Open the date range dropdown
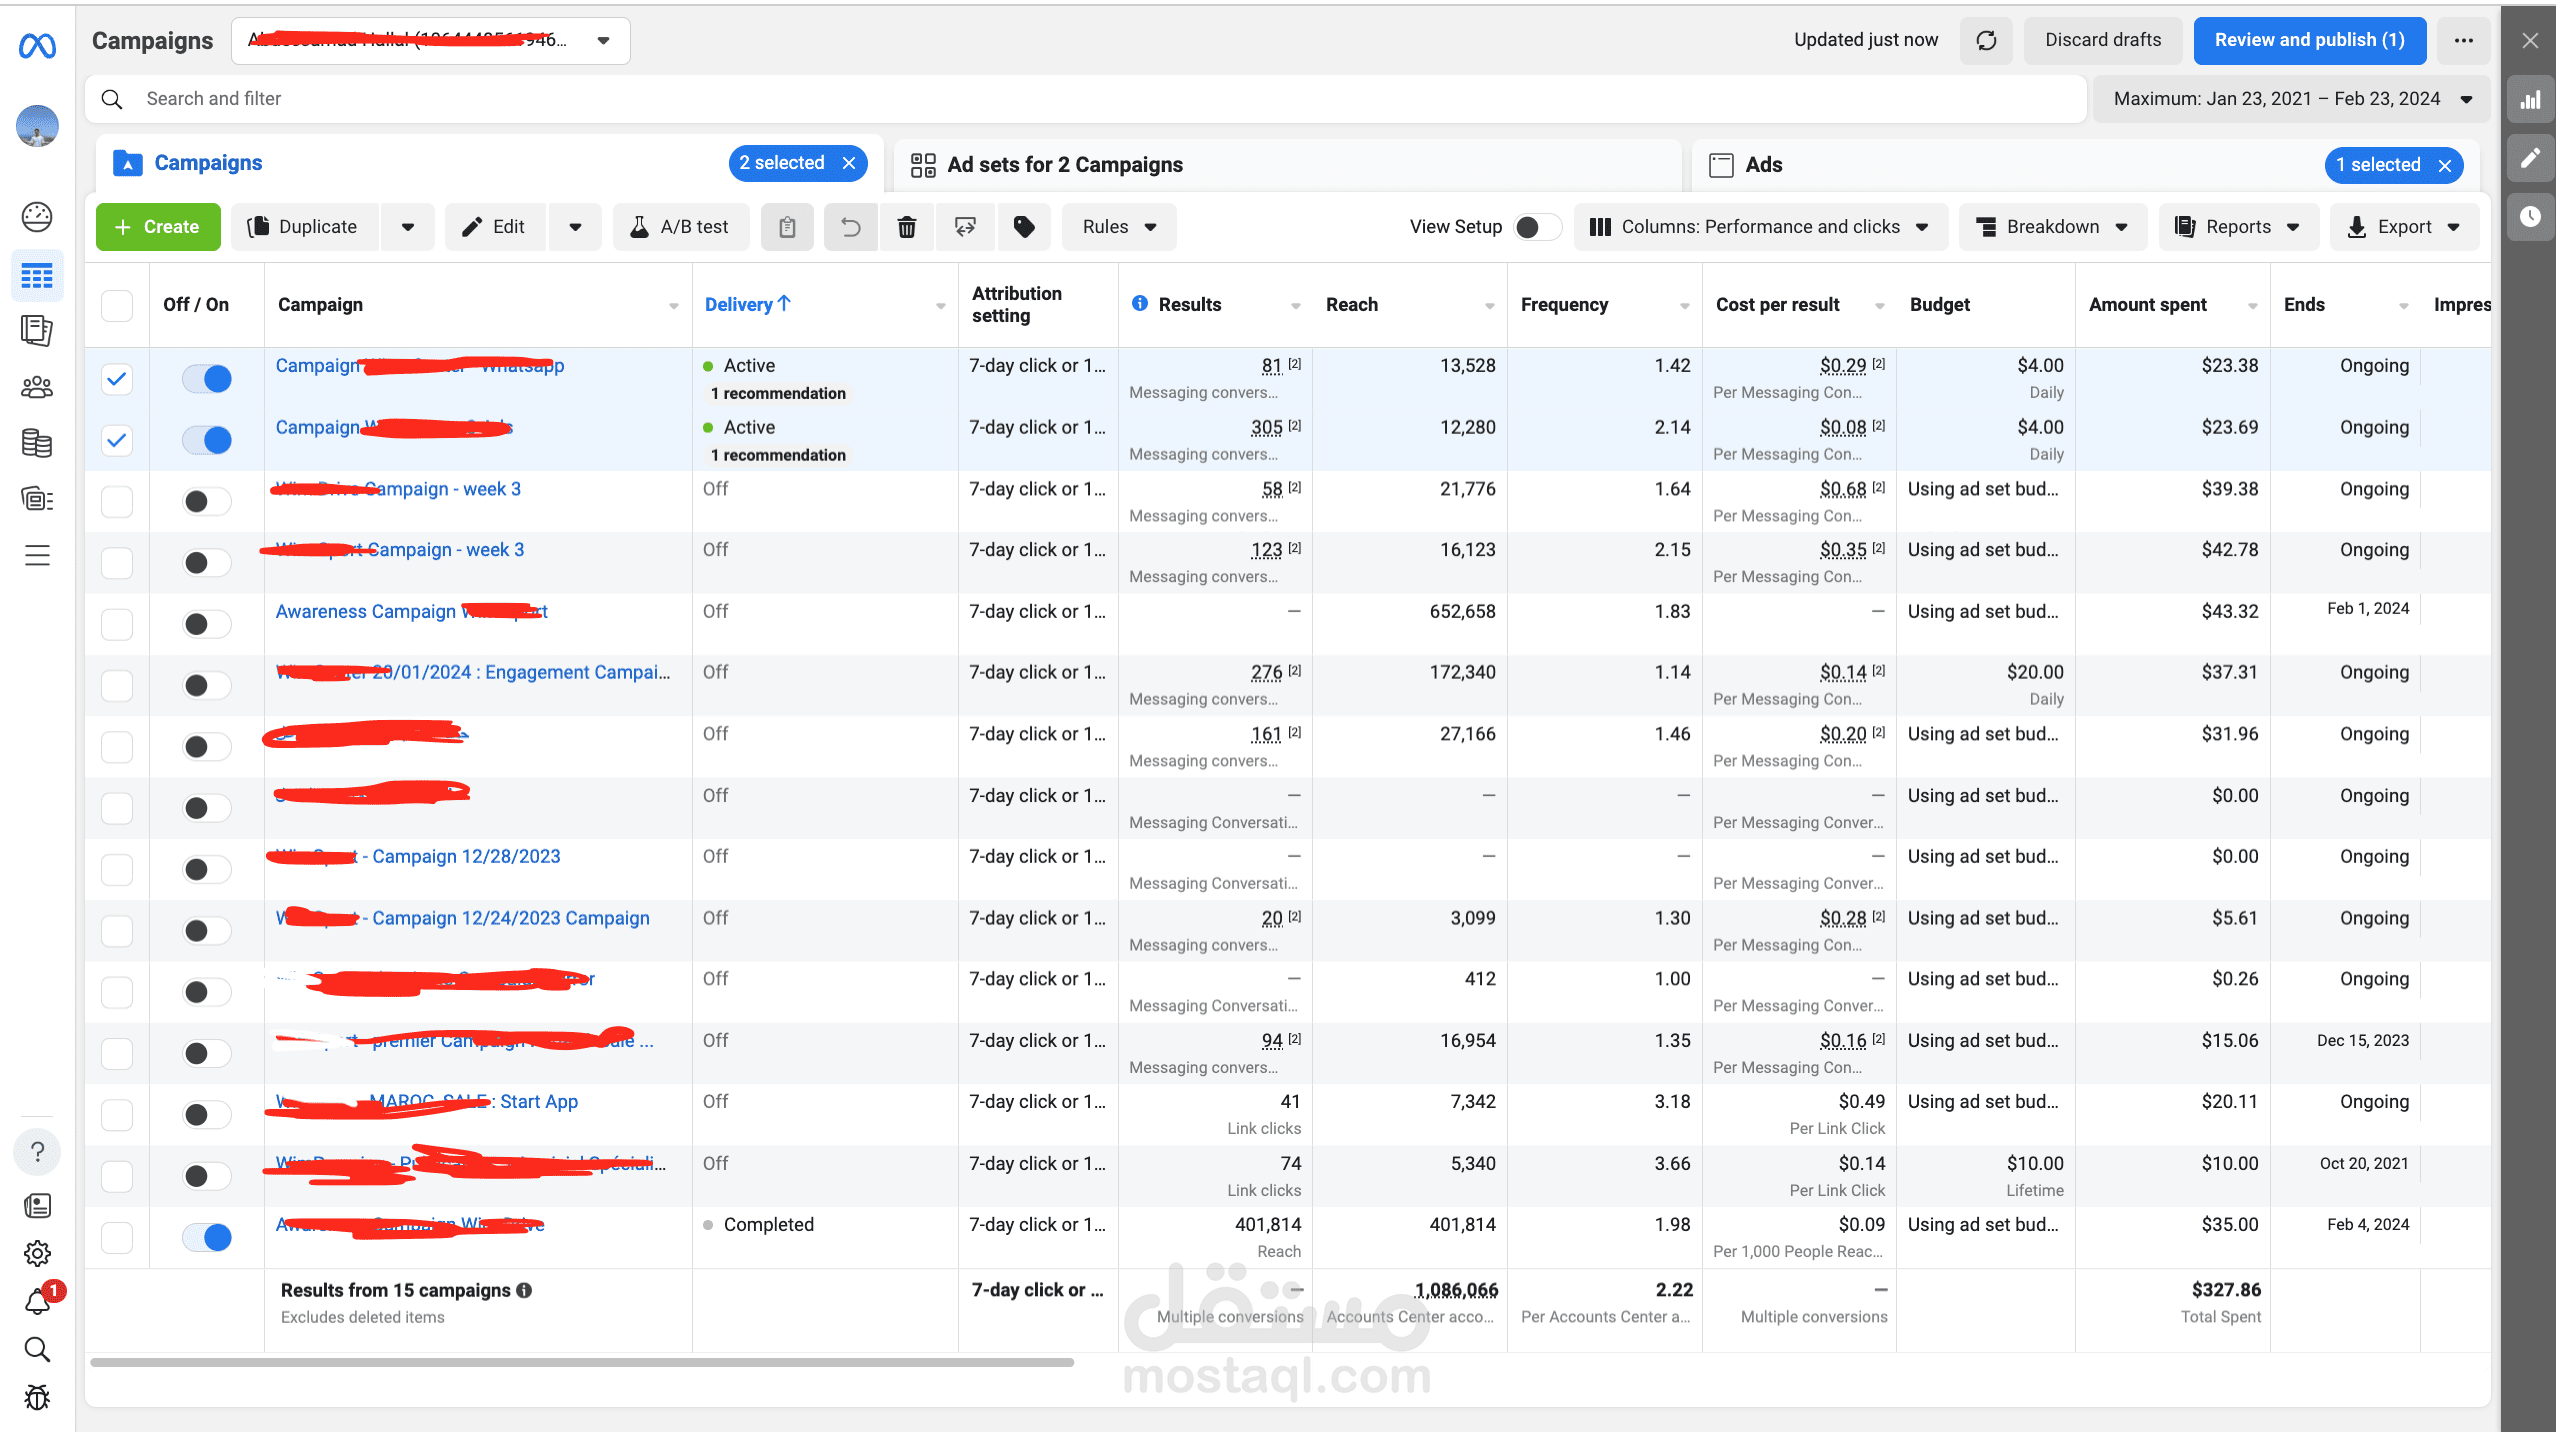This screenshot has width=2556, height=1432. click(x=2290, y=99)
